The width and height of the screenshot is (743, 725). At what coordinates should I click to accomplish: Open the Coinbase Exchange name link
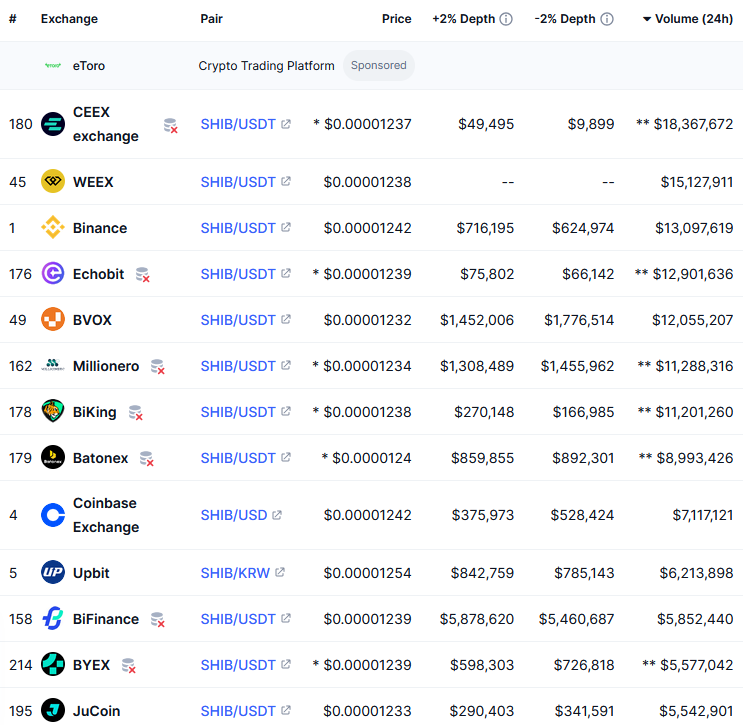click(x=106, y=515)
